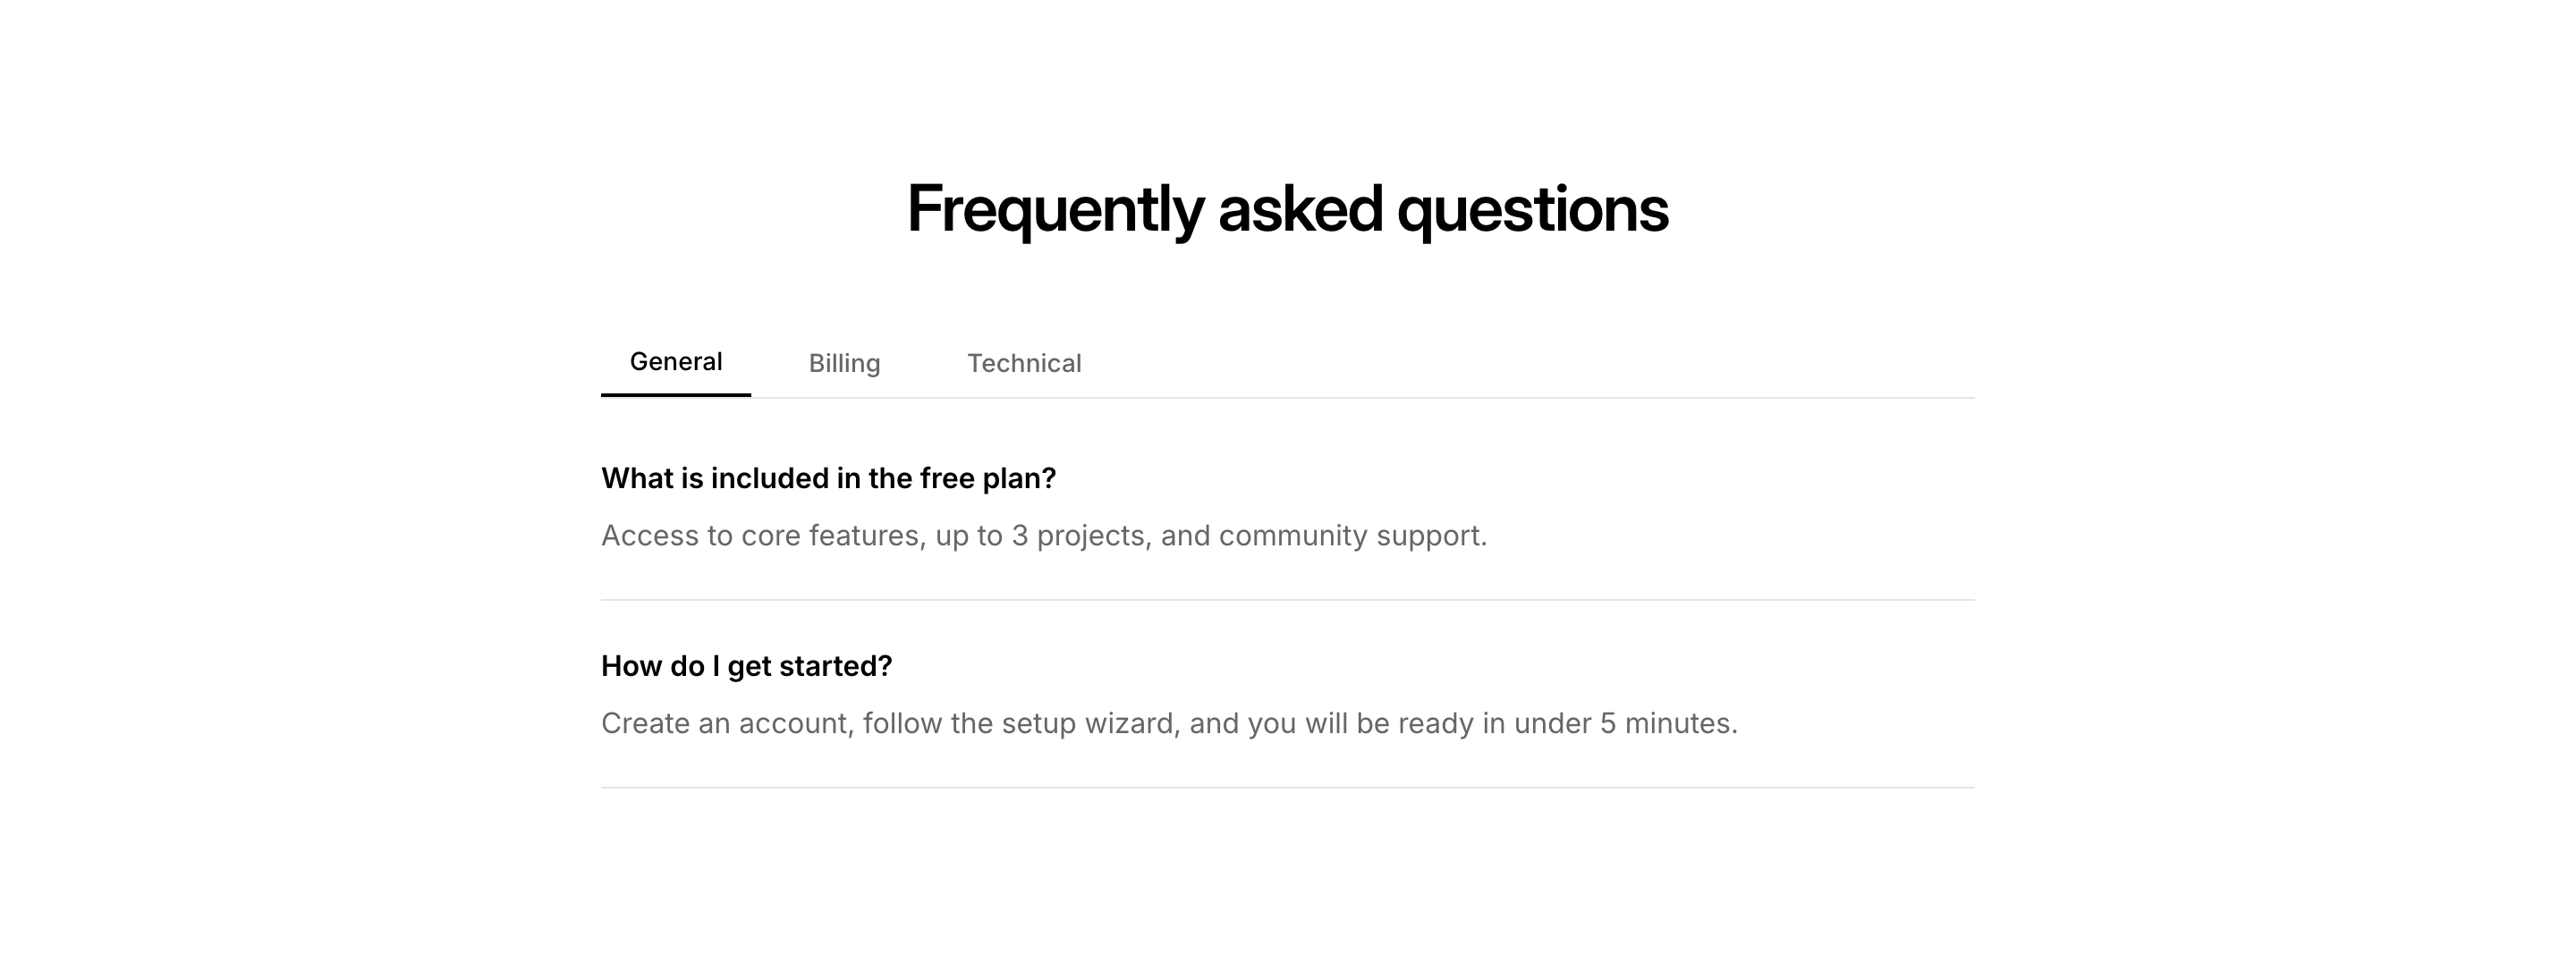2576x962 pixels.
Task: Switch to the Billing tab
Action: (844, 363)
